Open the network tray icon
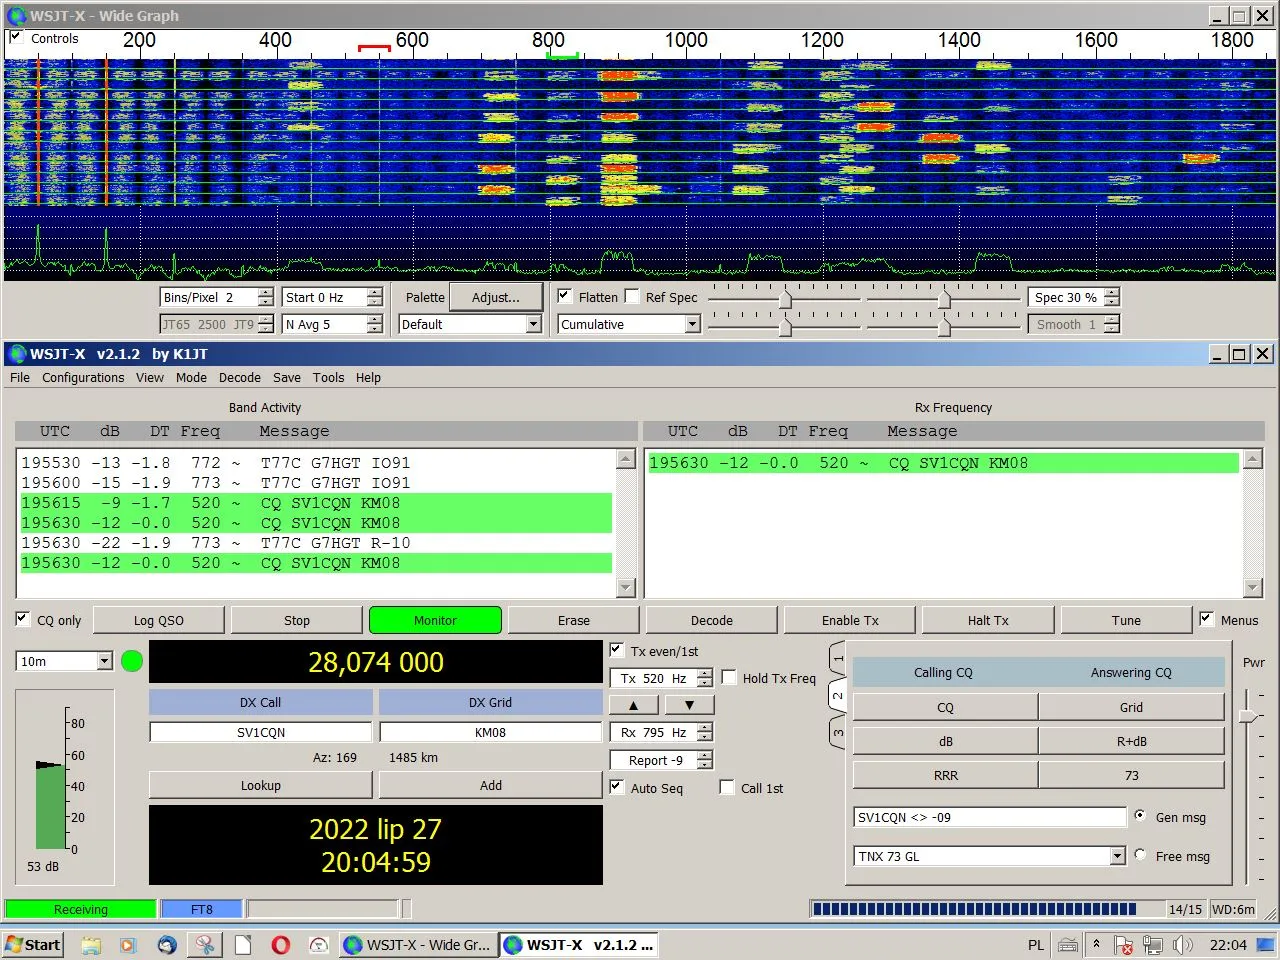Image resolution: width=1280 pixels, height=960 pixels. tap(1153, 945)
